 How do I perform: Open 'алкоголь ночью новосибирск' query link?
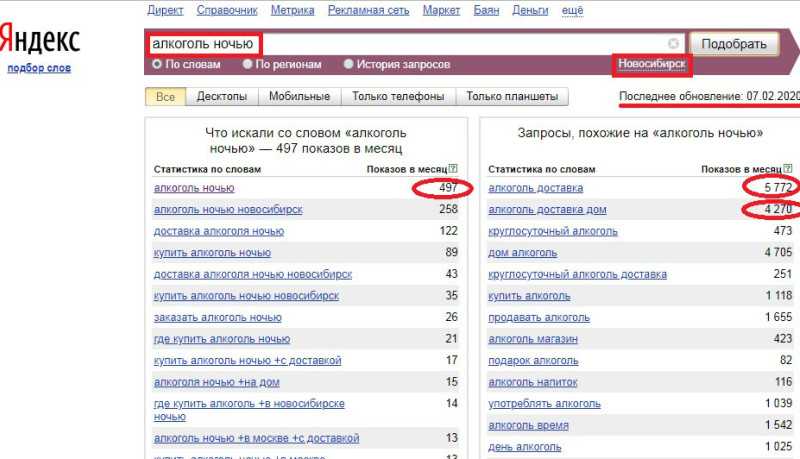point(228,210)
